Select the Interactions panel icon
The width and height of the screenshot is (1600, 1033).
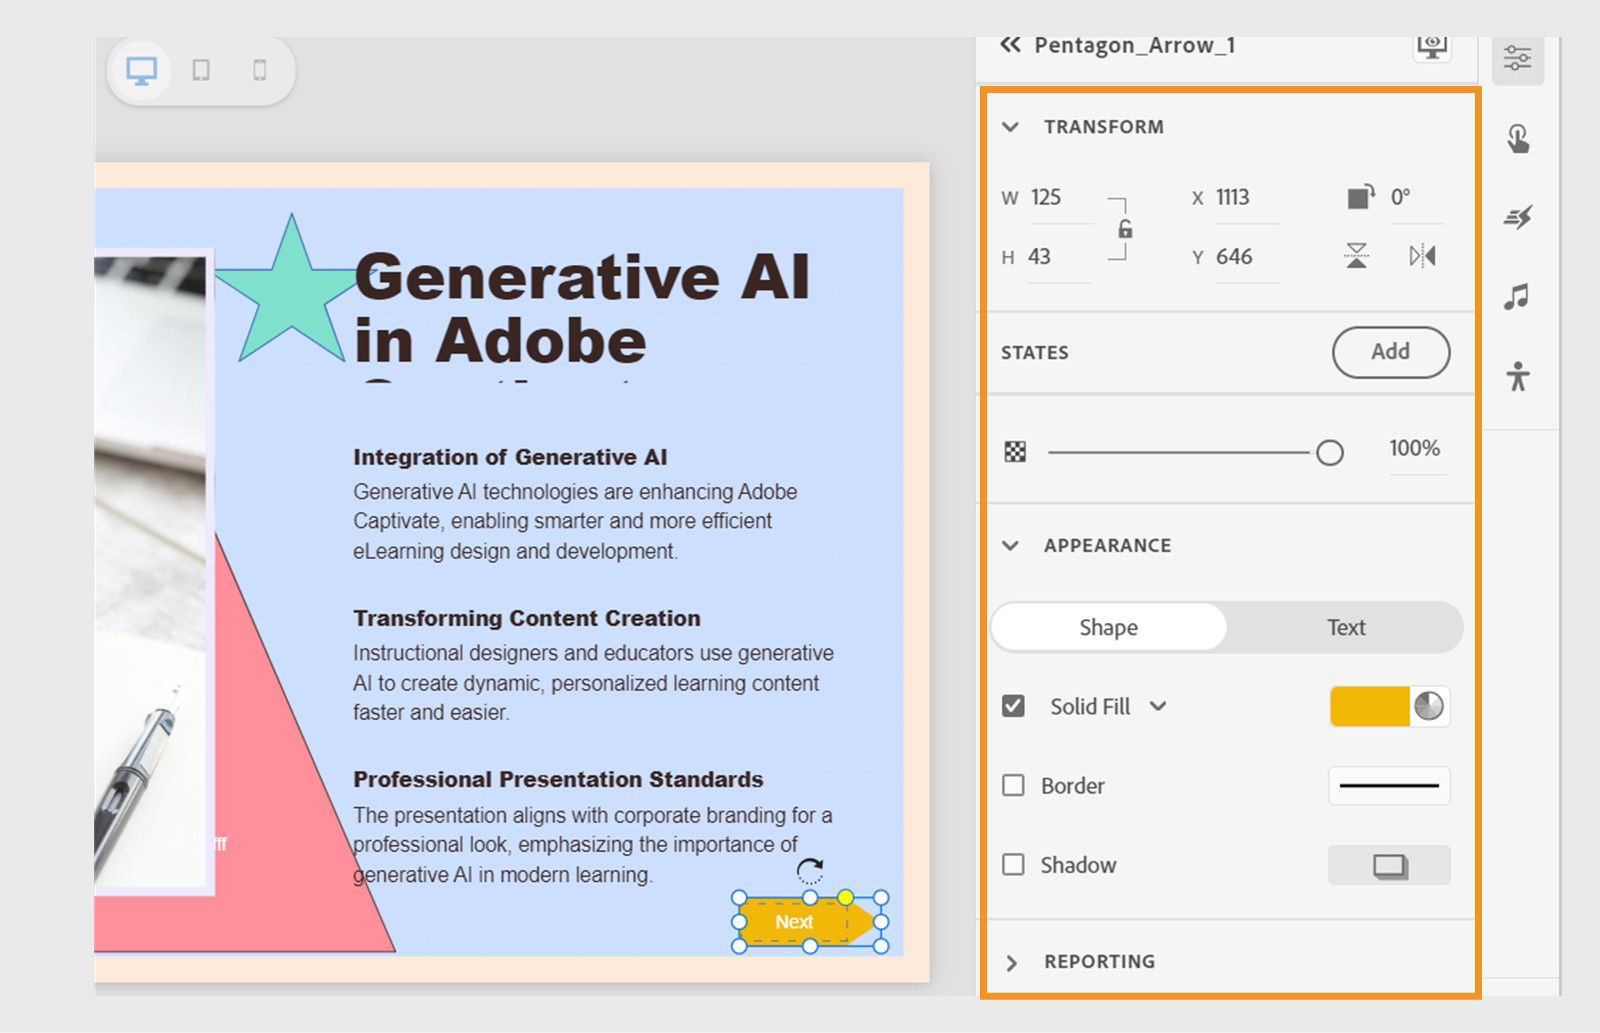click(1519, 140)
